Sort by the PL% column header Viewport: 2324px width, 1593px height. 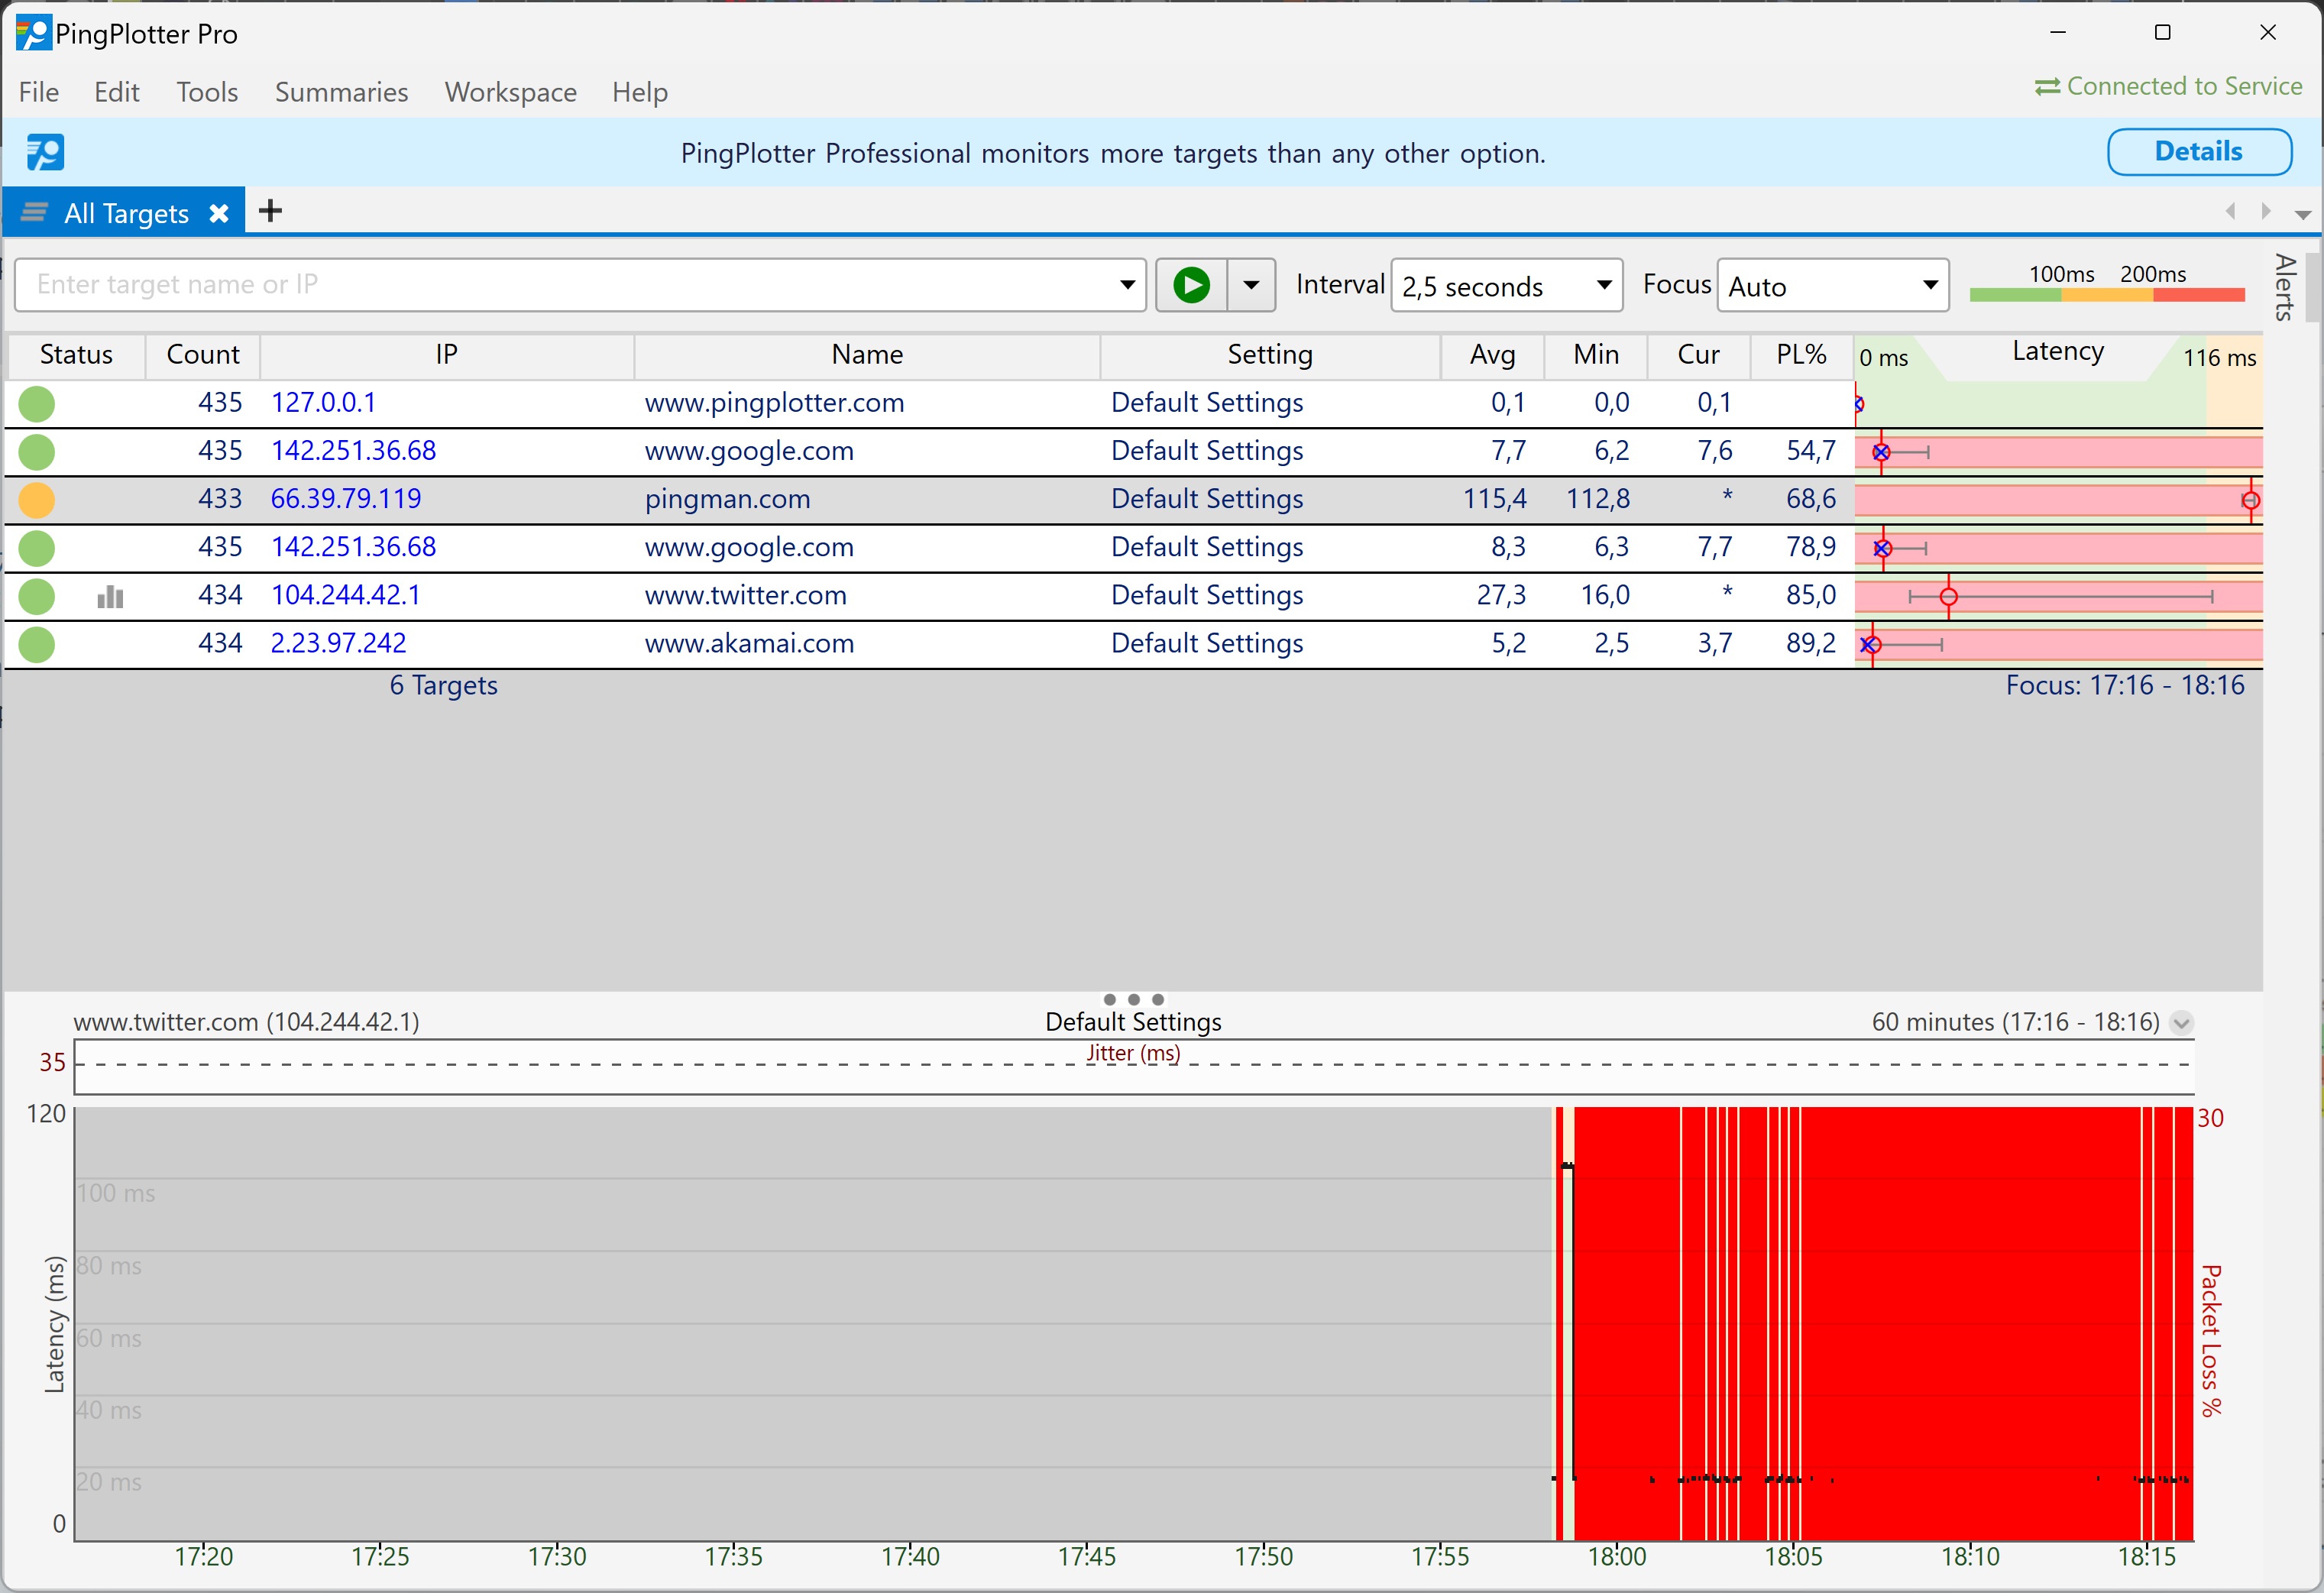[x=1801, y=355]
